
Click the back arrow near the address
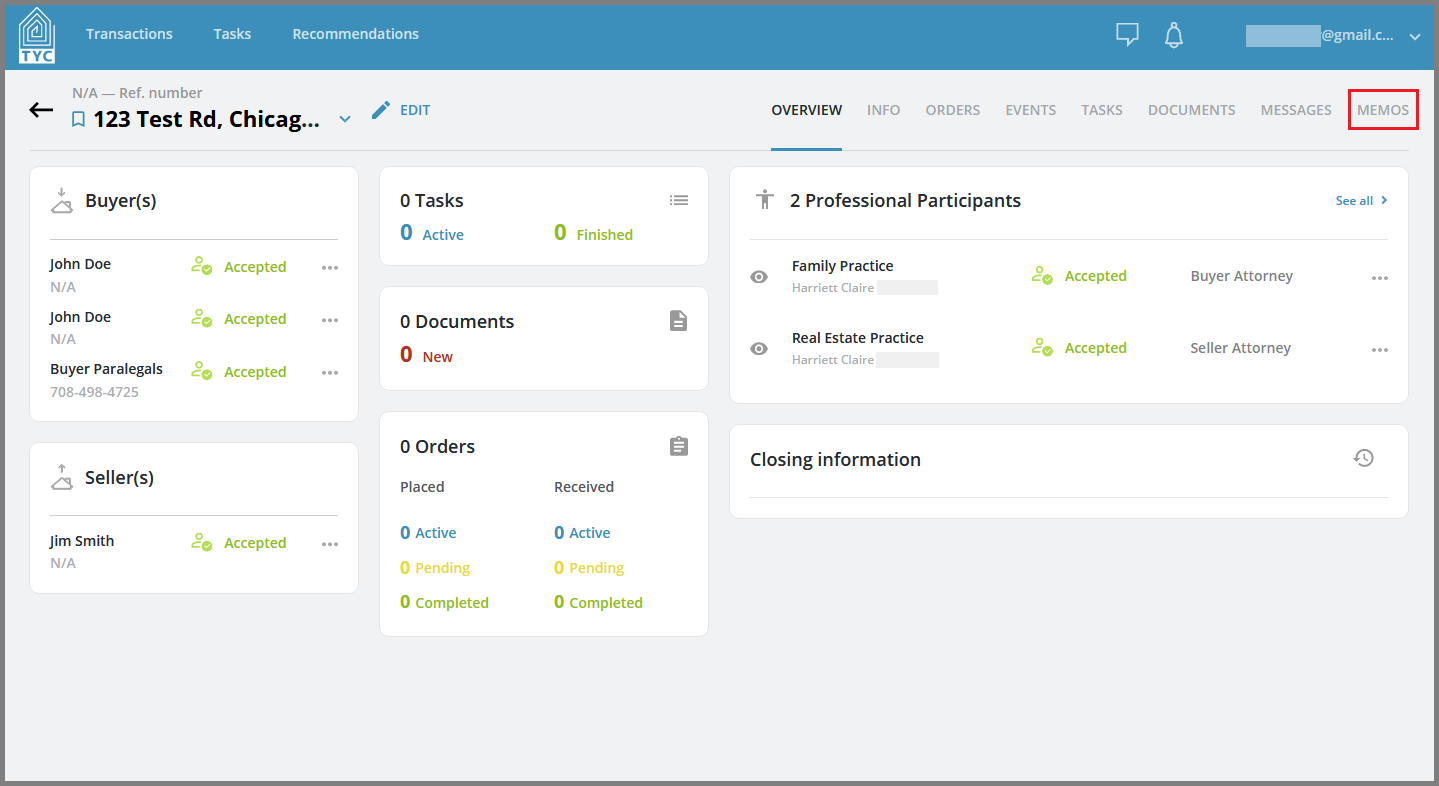click(x=40, y=110)
